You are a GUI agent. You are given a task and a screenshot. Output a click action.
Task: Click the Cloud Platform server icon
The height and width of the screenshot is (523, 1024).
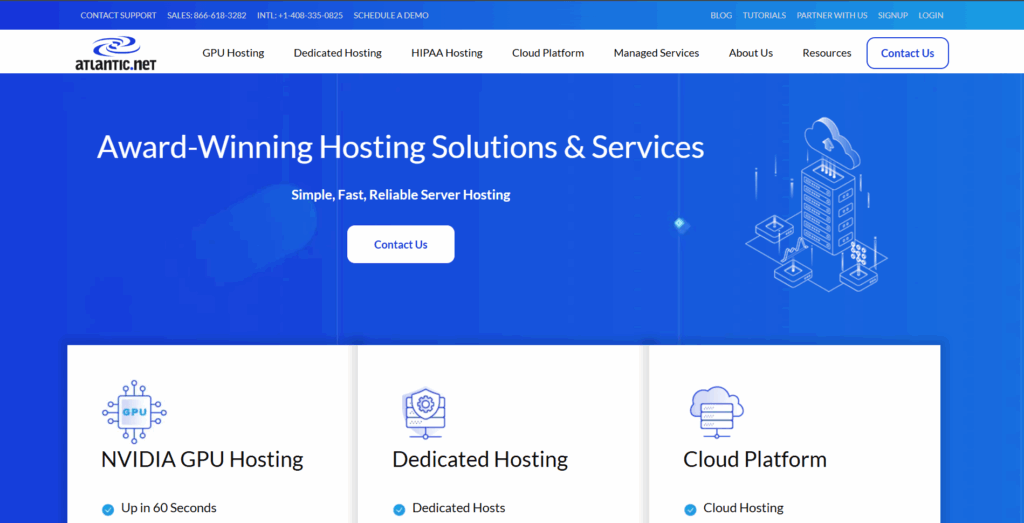click(716, 411)
